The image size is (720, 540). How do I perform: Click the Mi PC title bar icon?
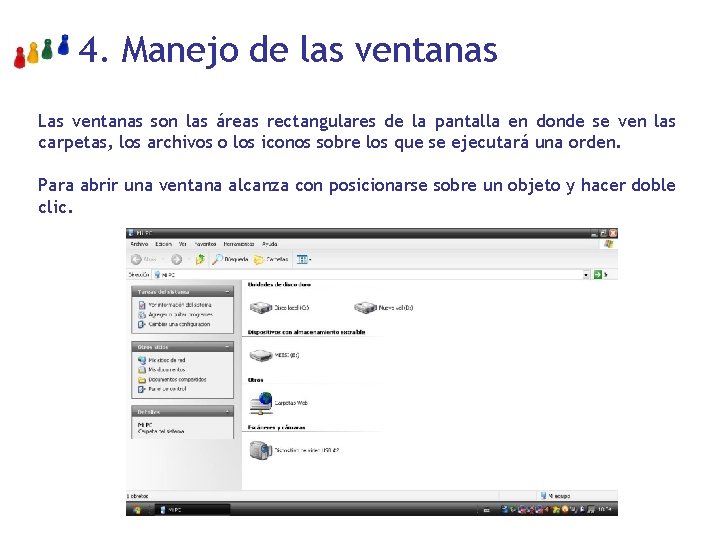(131, 233)
